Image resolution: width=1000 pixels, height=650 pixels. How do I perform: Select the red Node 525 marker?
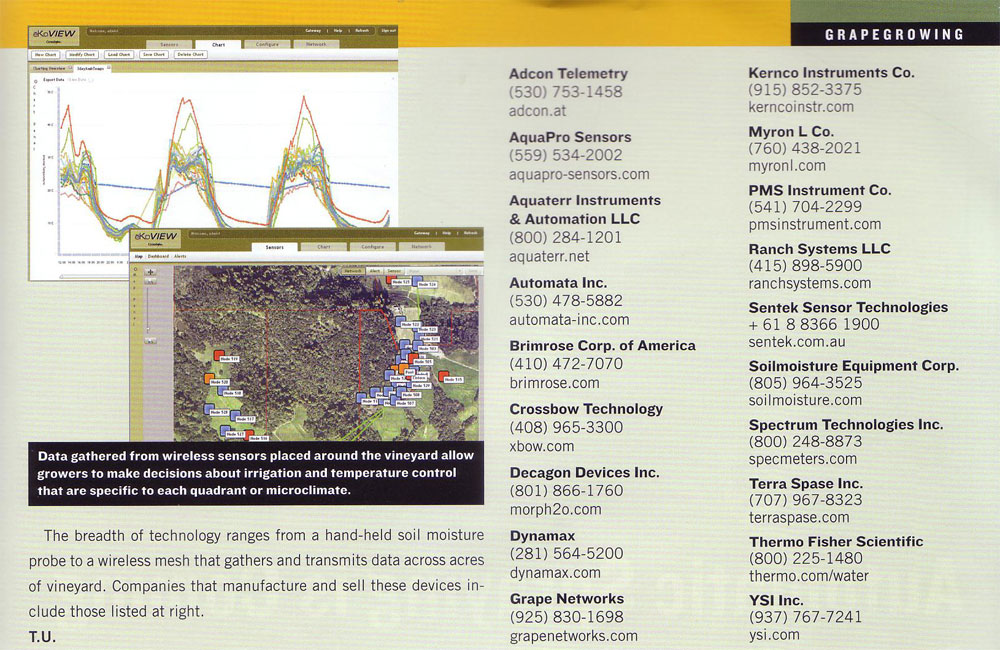pos(390,279)
